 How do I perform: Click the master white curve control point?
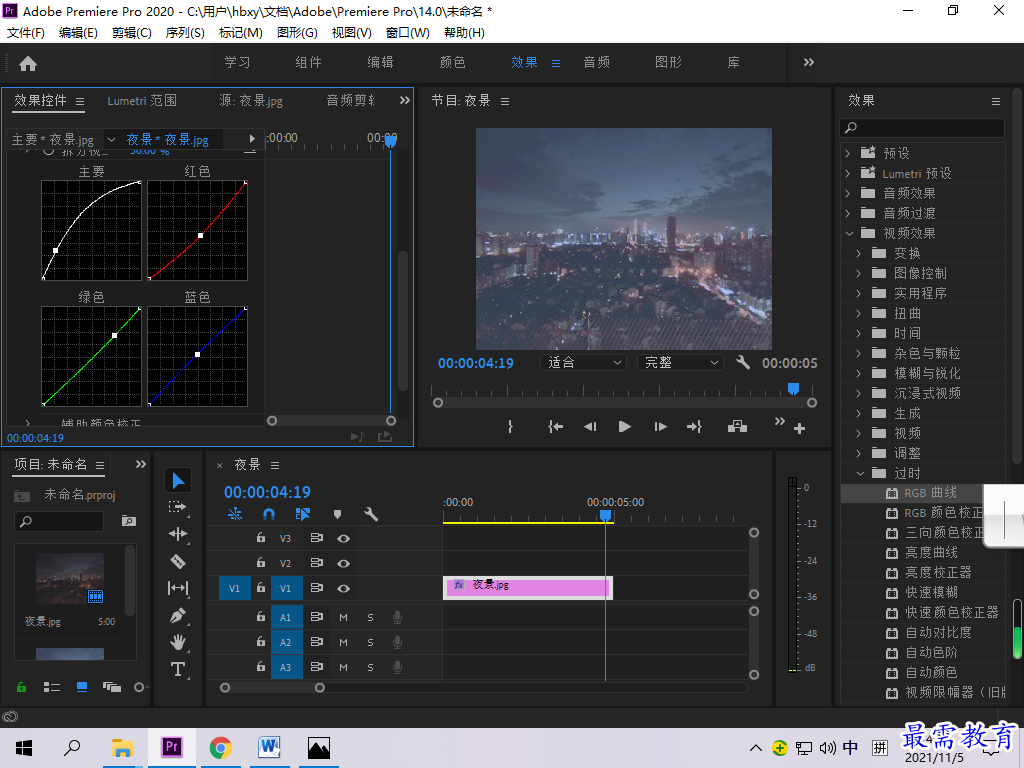click(56, 250)
